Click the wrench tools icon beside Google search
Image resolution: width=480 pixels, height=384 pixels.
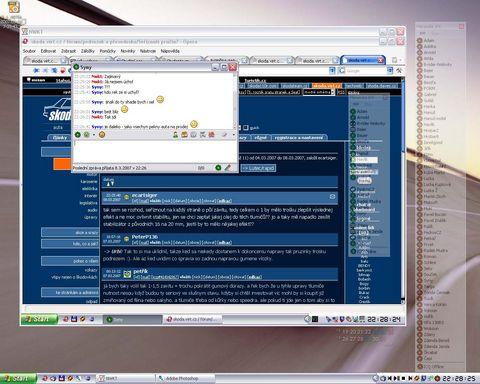(399, 70)
